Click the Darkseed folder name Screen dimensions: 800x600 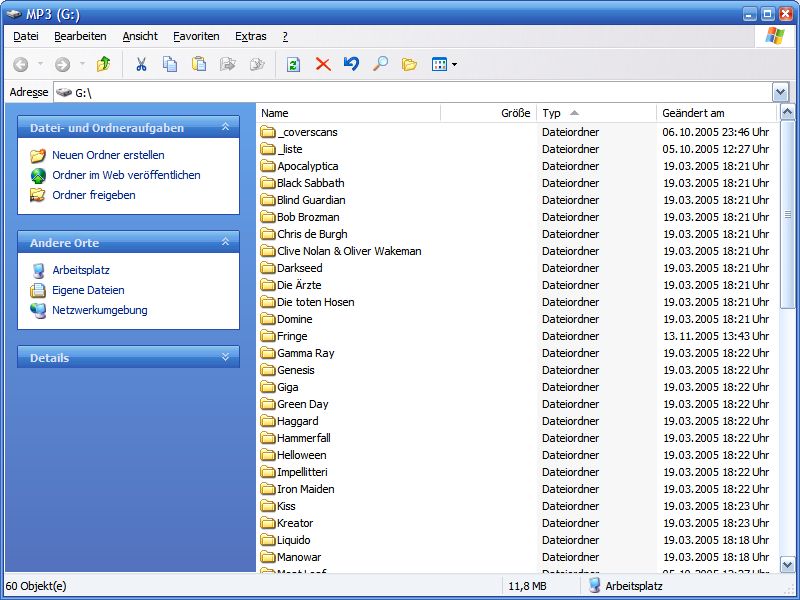(299, 268)
